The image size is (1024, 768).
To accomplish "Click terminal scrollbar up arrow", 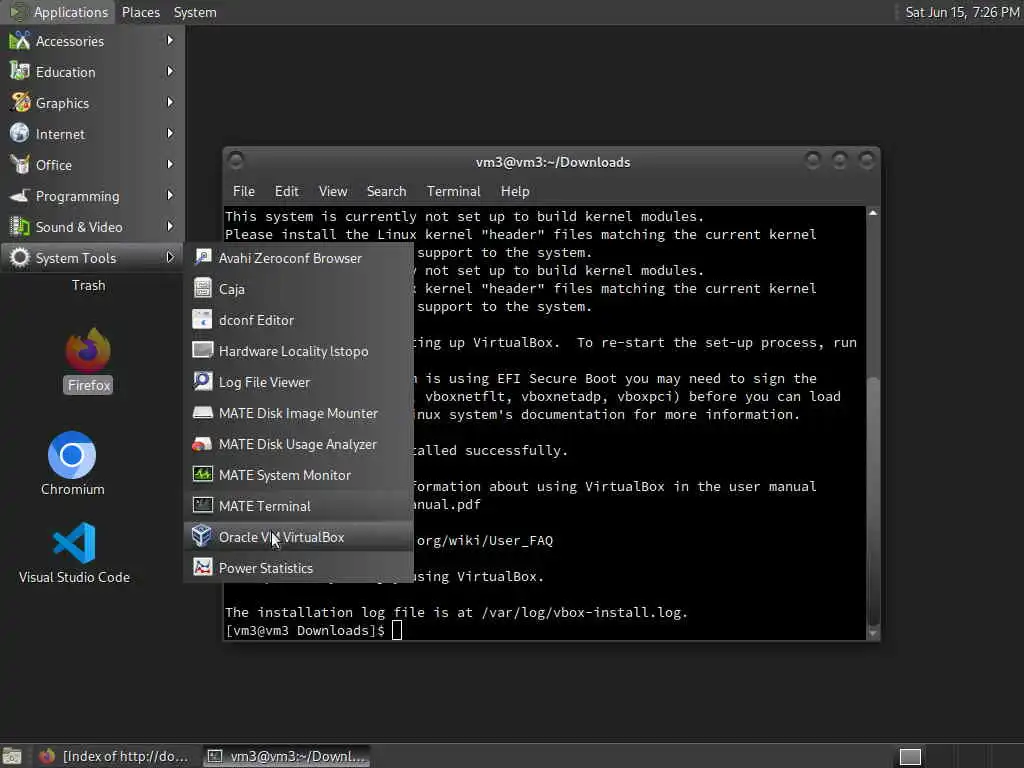I will click(x=872, y=213).
